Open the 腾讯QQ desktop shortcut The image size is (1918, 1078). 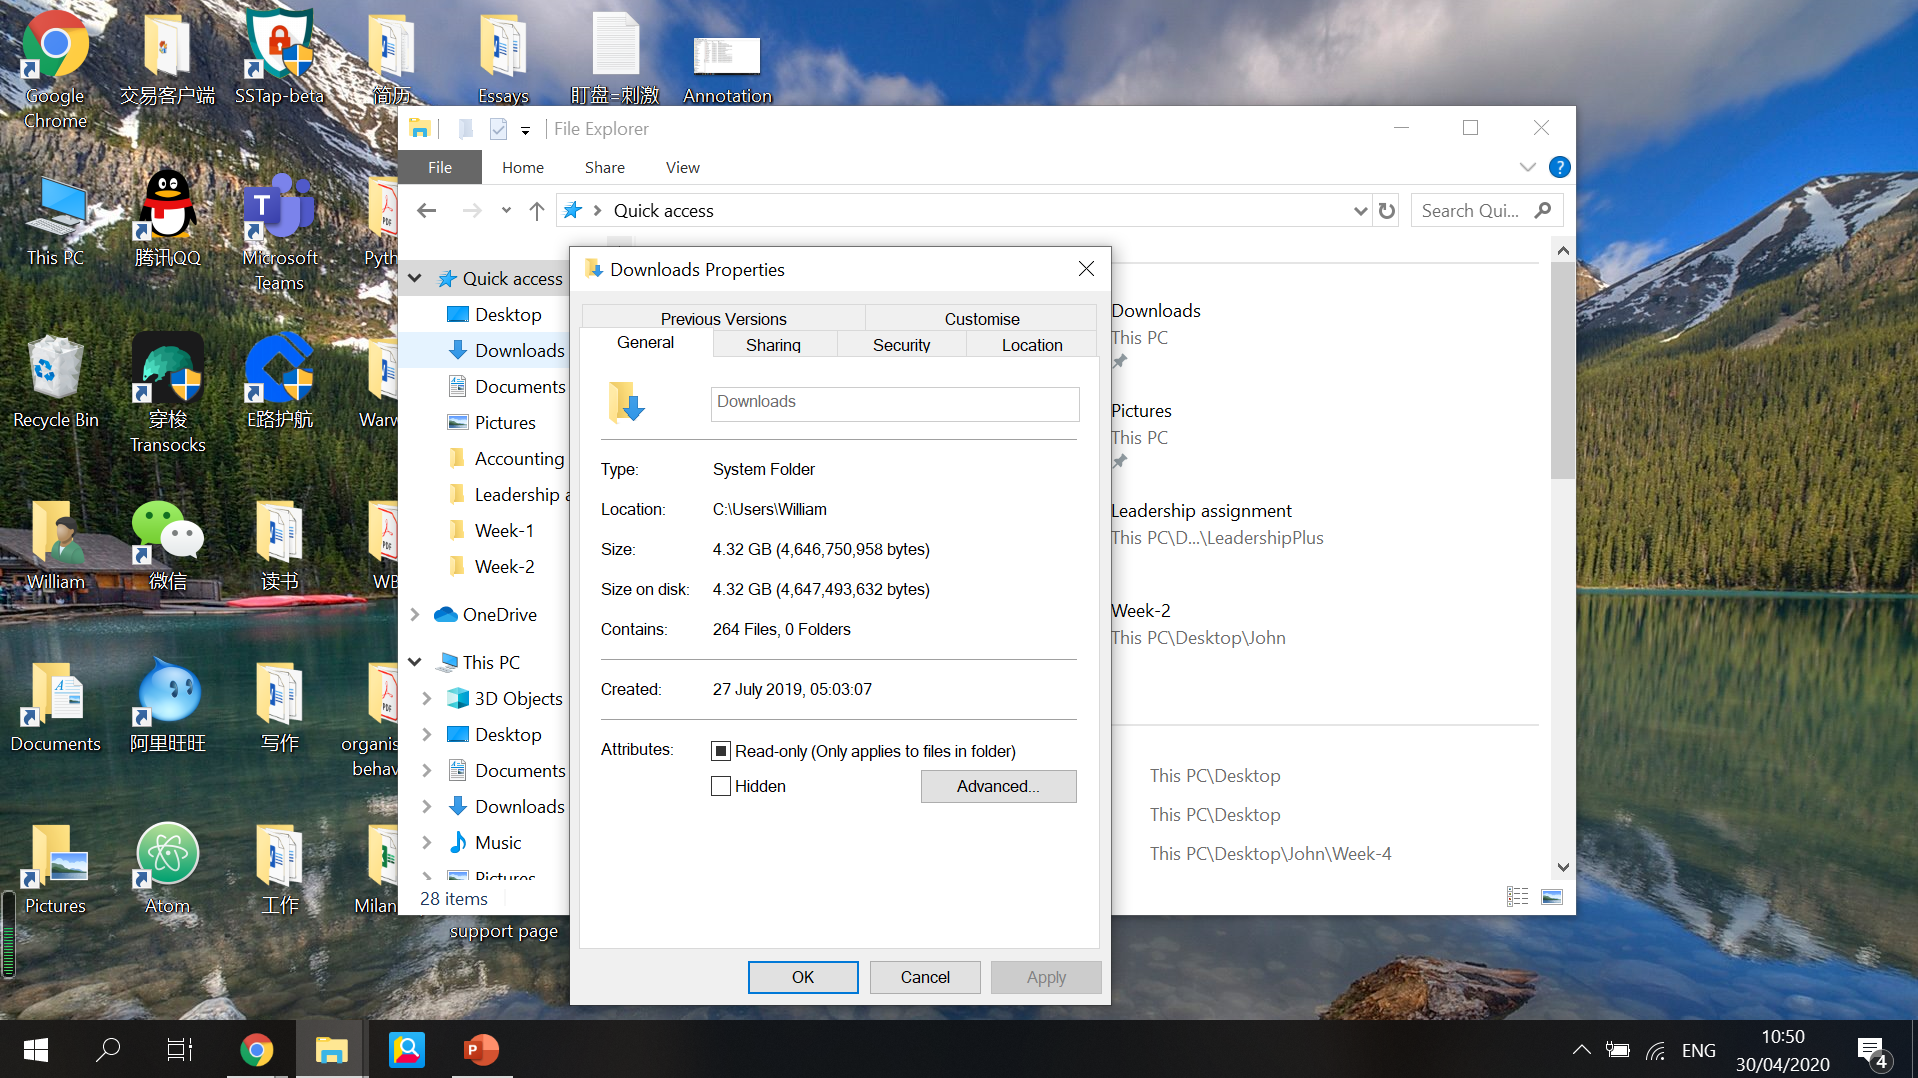coord(168,220)
